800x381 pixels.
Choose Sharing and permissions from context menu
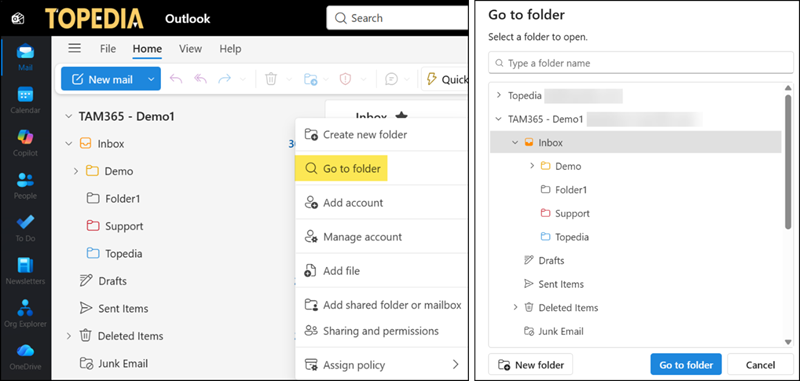click(381, 331)
